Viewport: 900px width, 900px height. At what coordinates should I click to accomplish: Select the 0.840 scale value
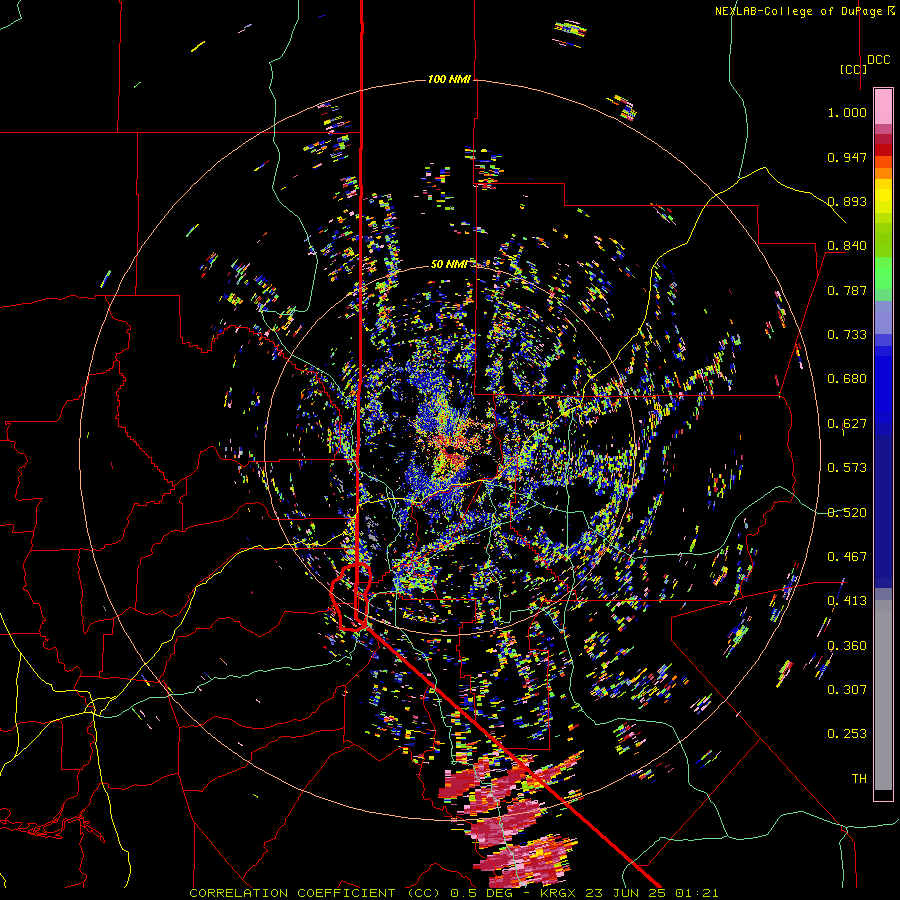(847, 246)
